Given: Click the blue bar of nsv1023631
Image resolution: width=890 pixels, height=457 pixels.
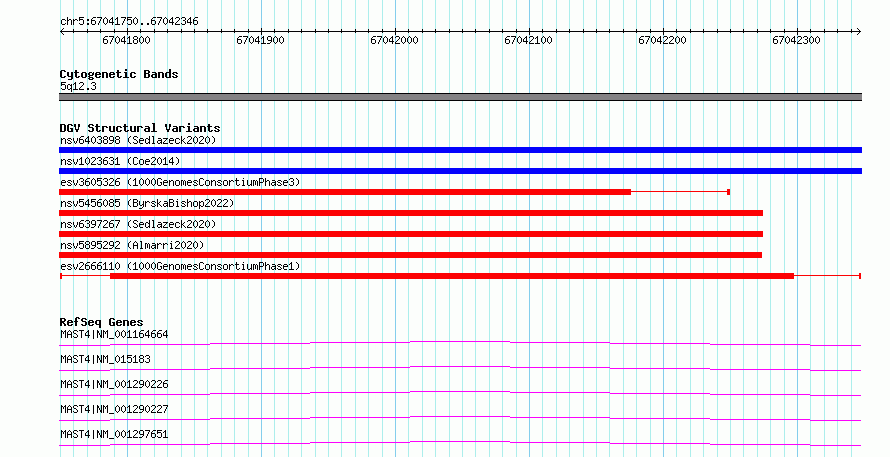Looking at the screenshot, I should point(460,171).
